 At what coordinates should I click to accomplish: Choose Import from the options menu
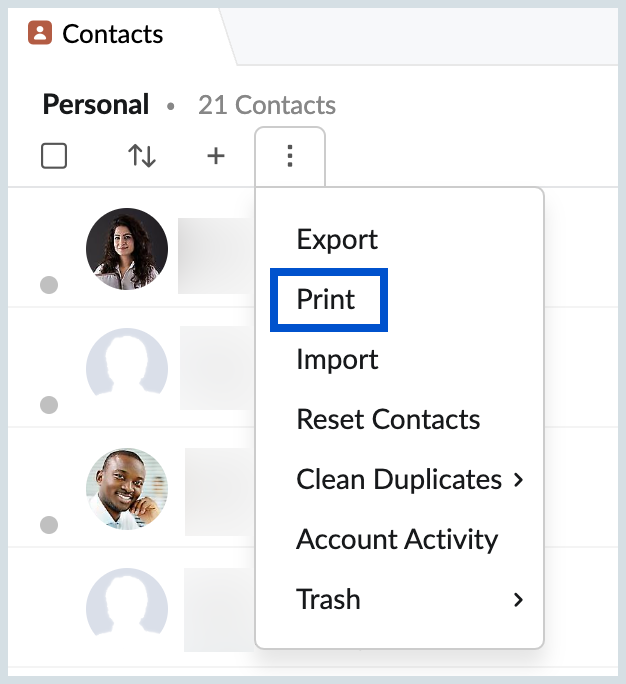point(337,360)
